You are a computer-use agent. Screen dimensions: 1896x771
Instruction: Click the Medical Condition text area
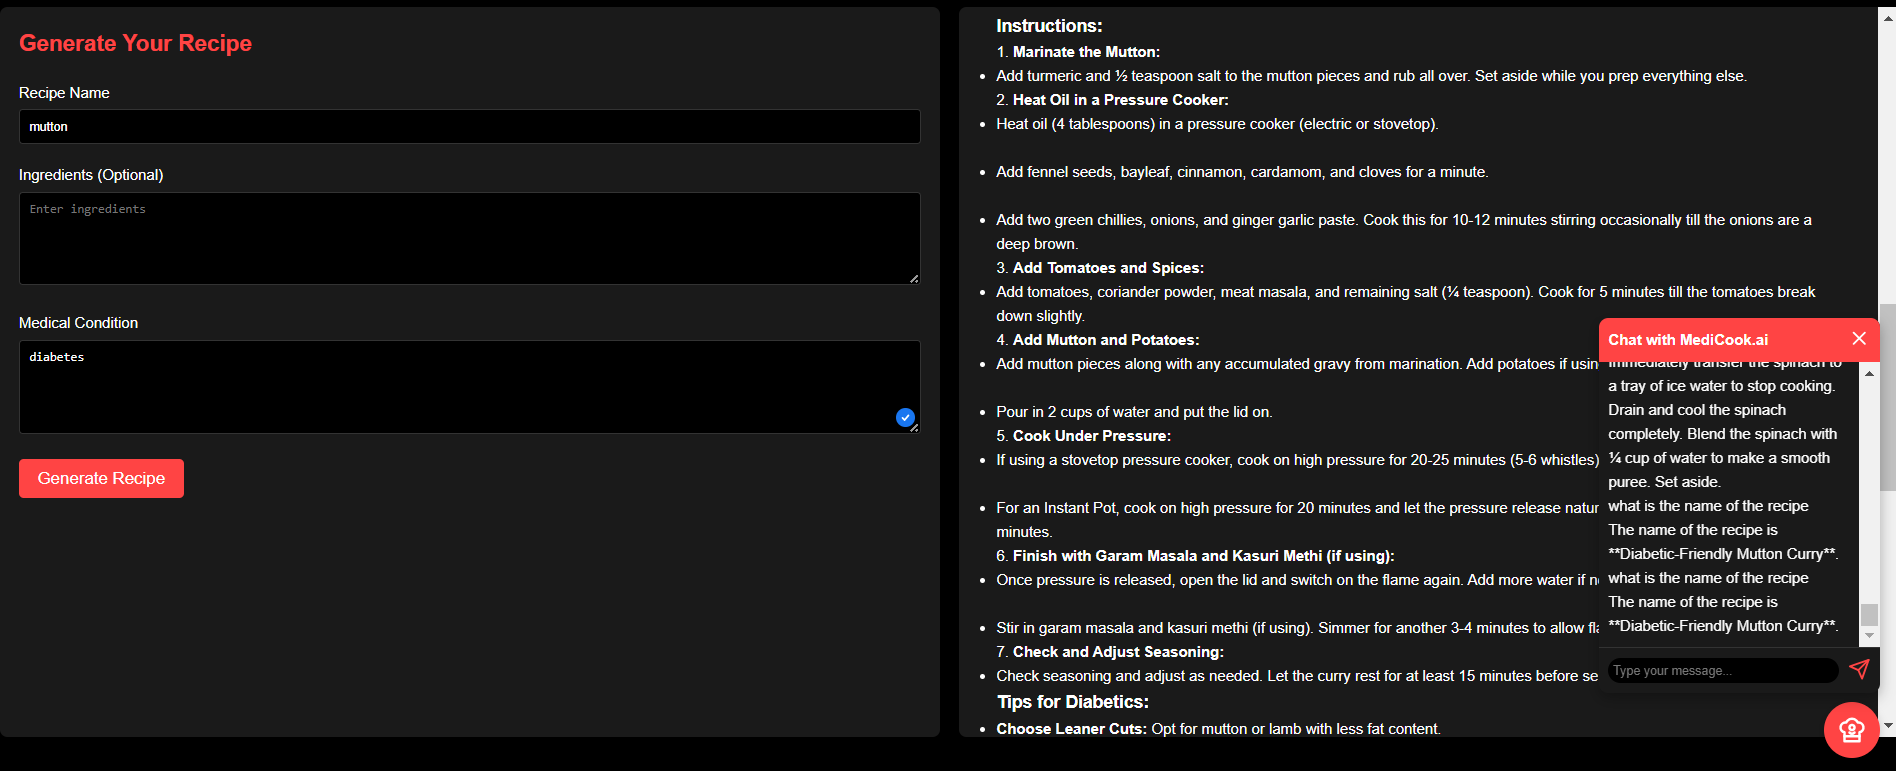(x=469, y=386)
